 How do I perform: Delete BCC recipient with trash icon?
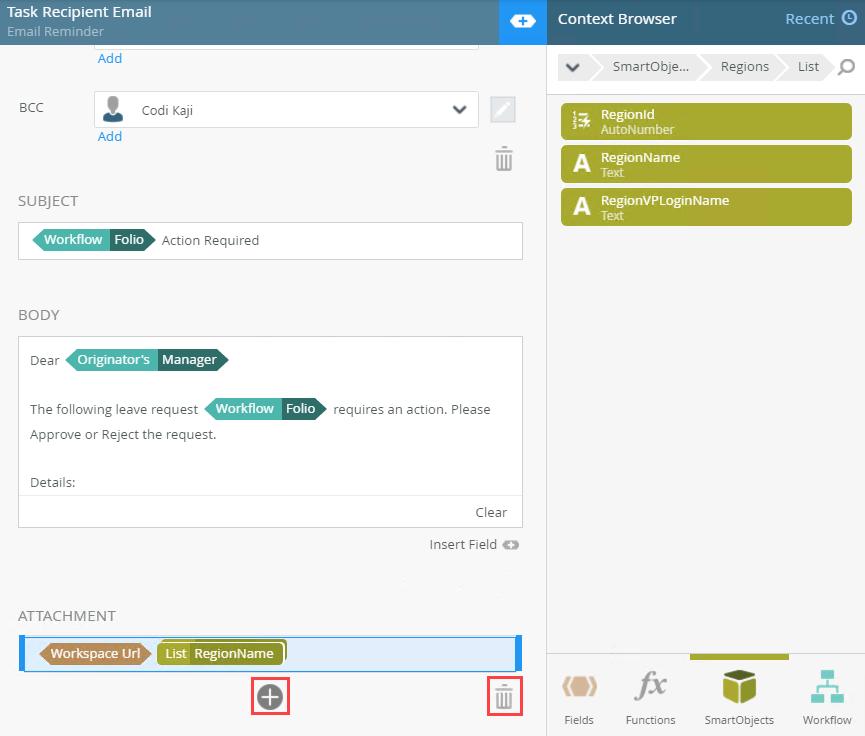point(504,159)
